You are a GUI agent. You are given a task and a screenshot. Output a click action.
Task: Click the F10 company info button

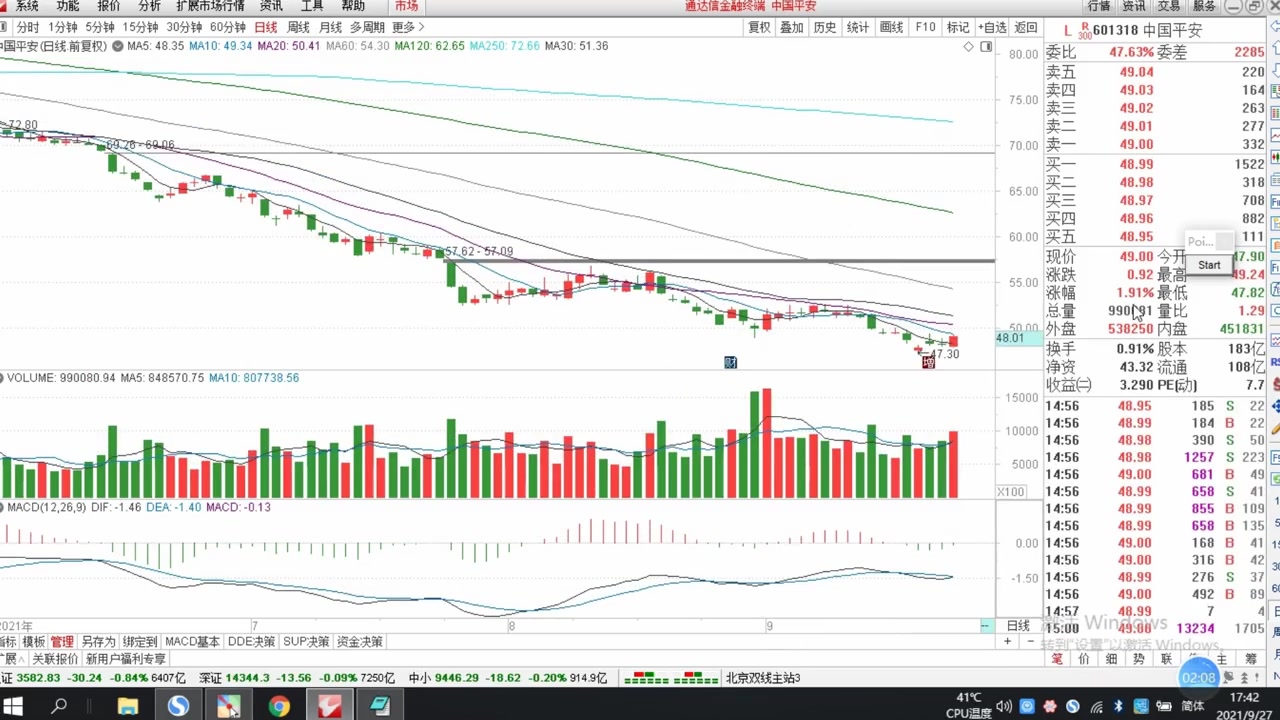[925, 27]
